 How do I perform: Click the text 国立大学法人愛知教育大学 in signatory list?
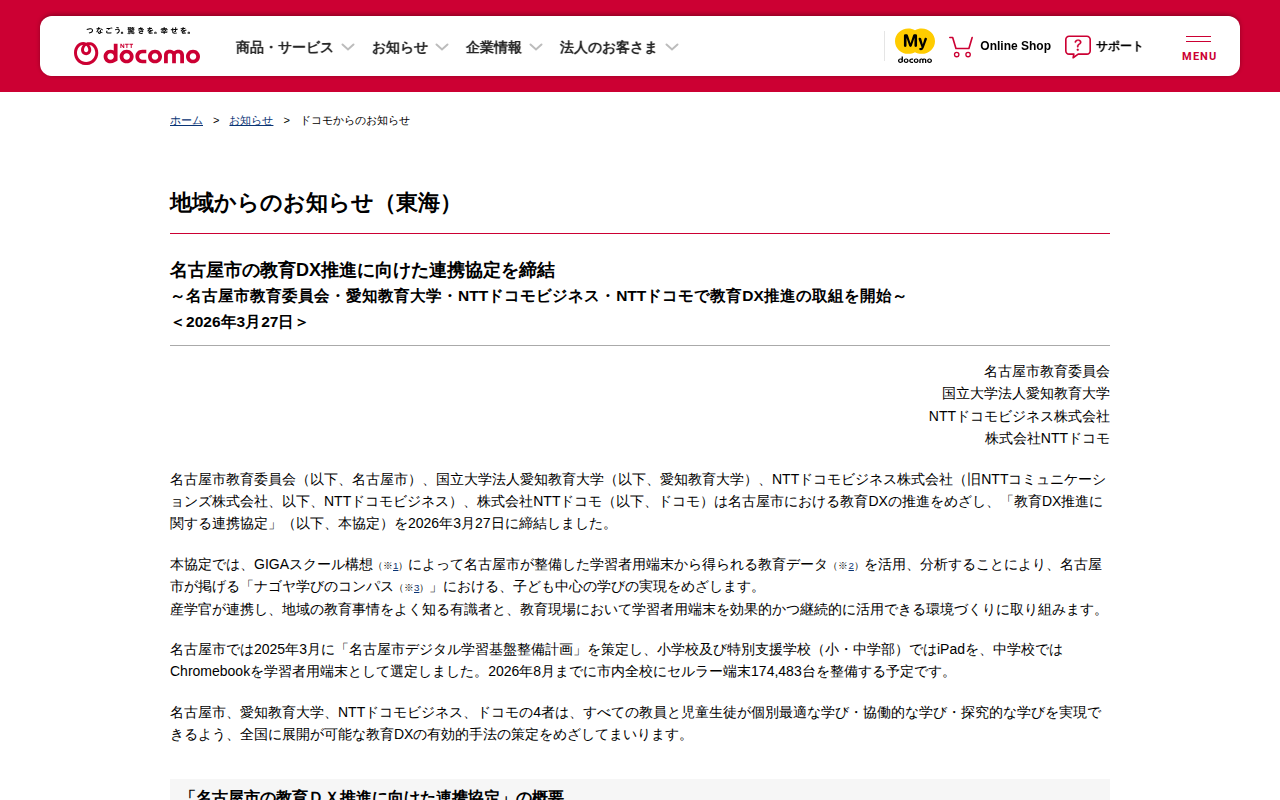(1026, 393)
